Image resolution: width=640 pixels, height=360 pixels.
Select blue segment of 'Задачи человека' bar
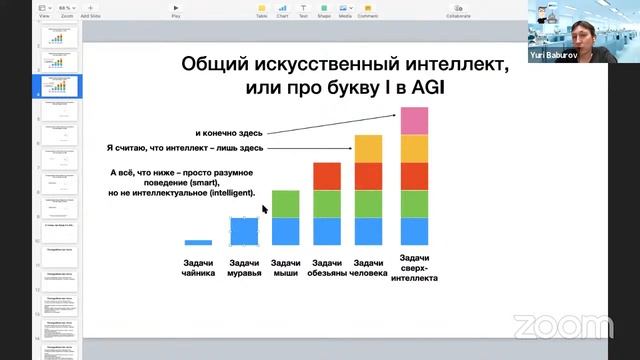[x=369, y=231]
